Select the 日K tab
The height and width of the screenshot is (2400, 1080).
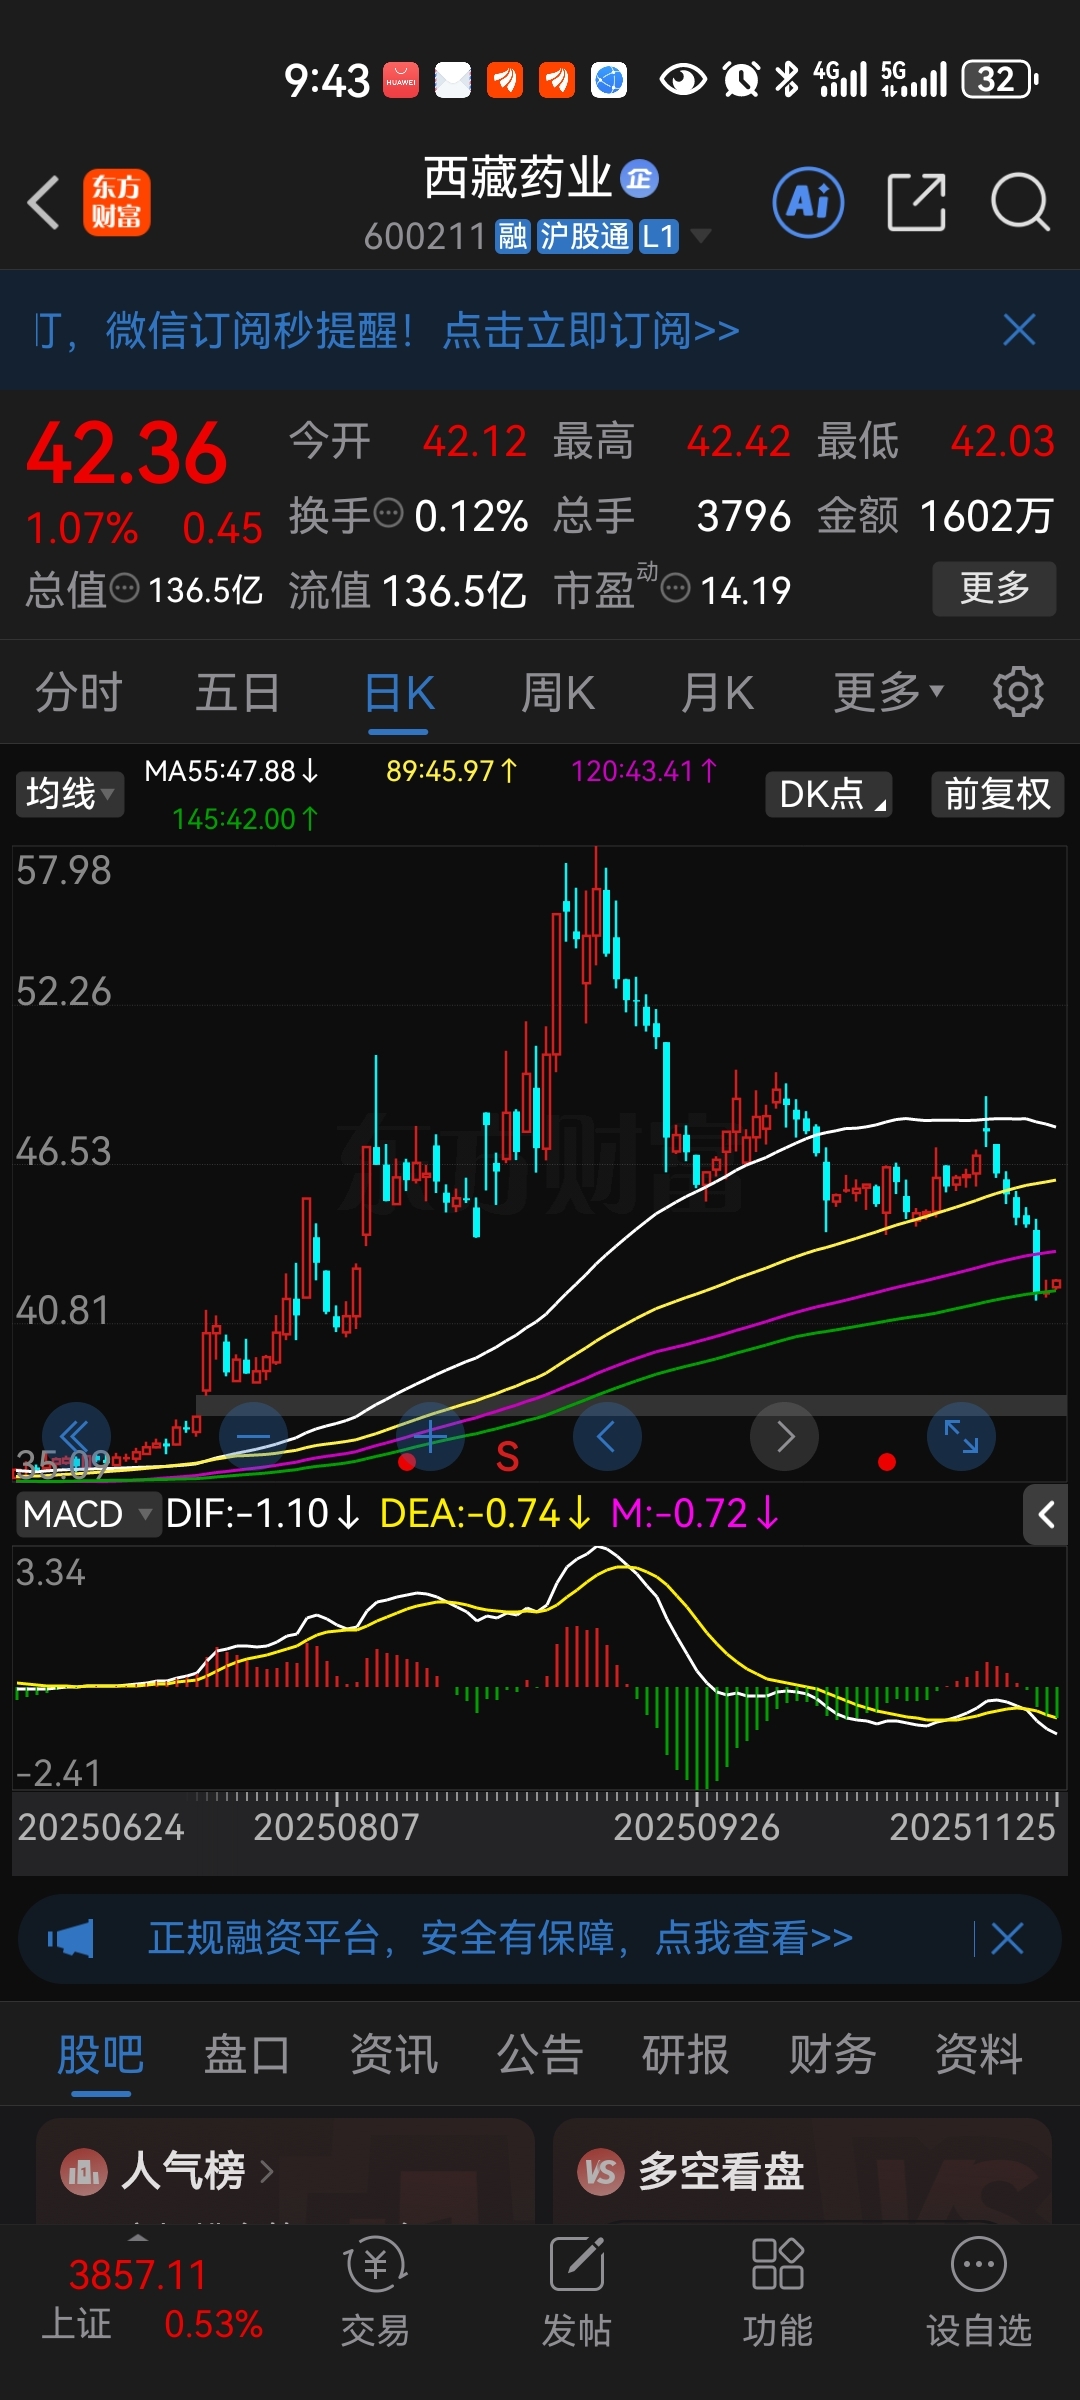click(x=399, y=692)
